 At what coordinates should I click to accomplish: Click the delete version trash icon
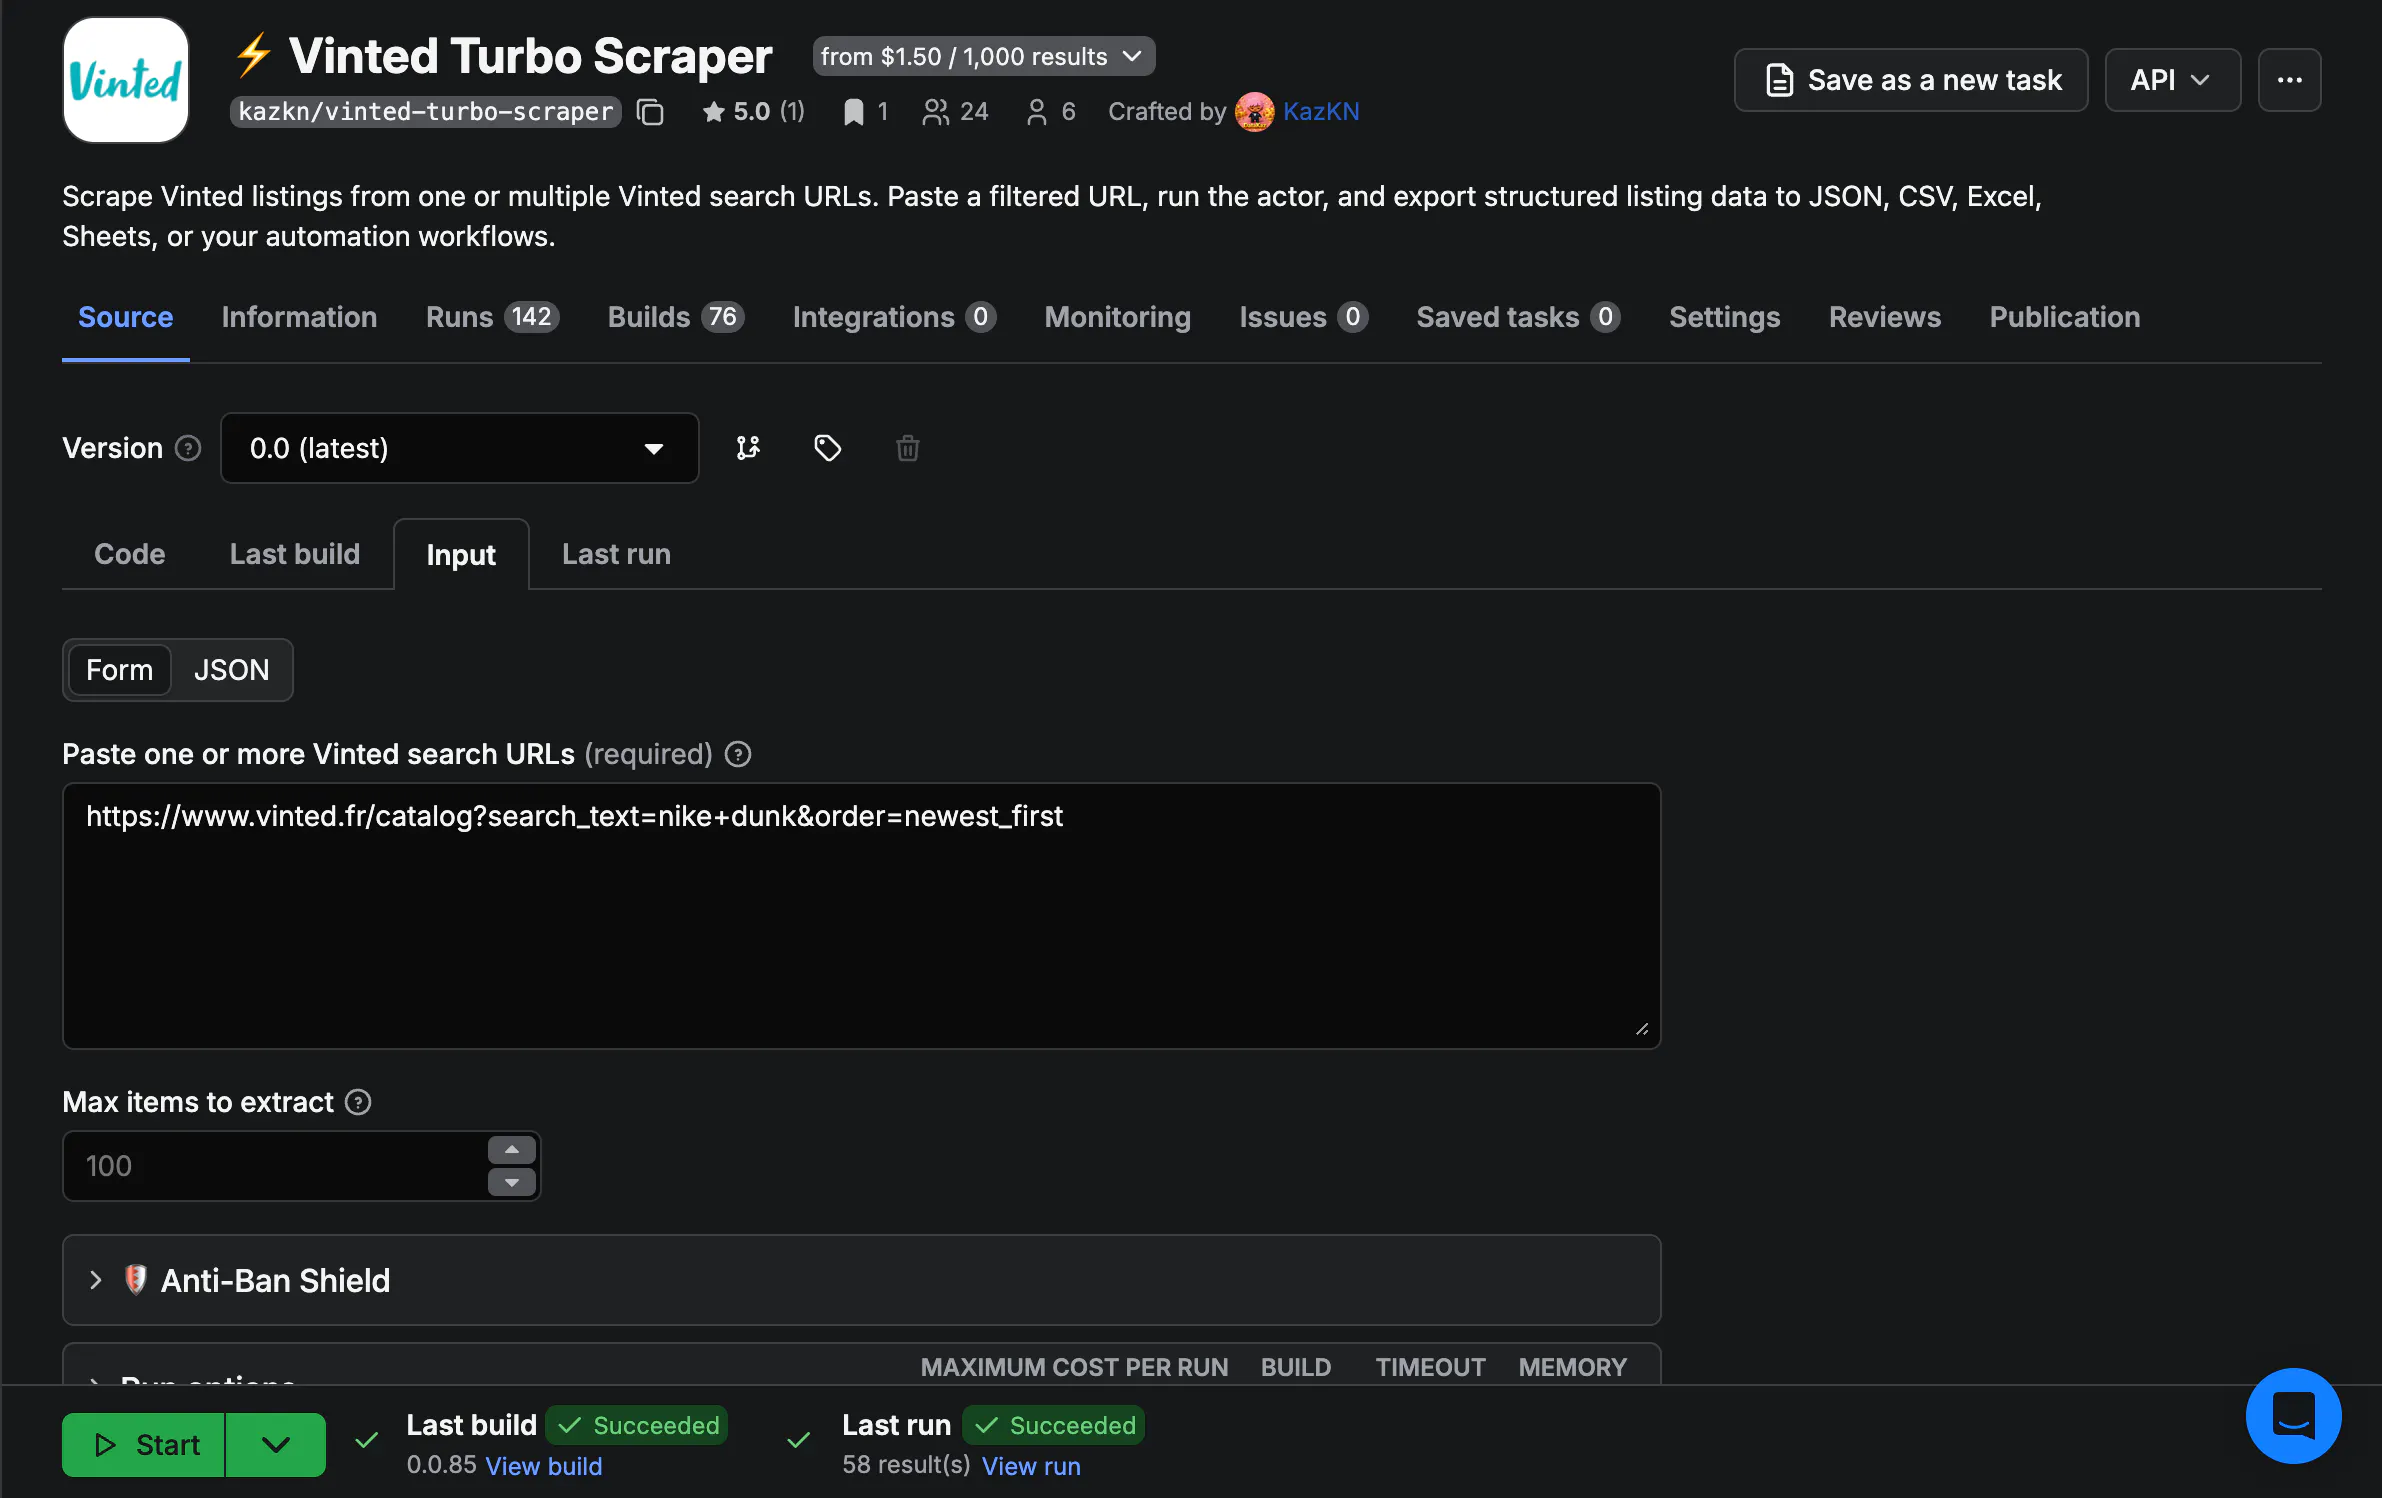tap(908, 448)
